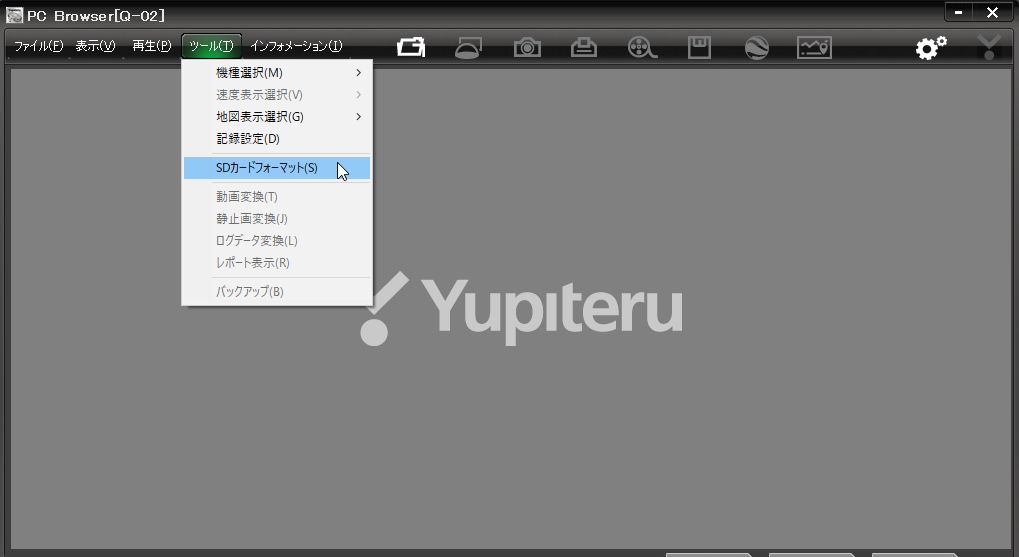Open the インフォメーション(I) menu
The image size is (1019, 557).
(x=296, y=46)
